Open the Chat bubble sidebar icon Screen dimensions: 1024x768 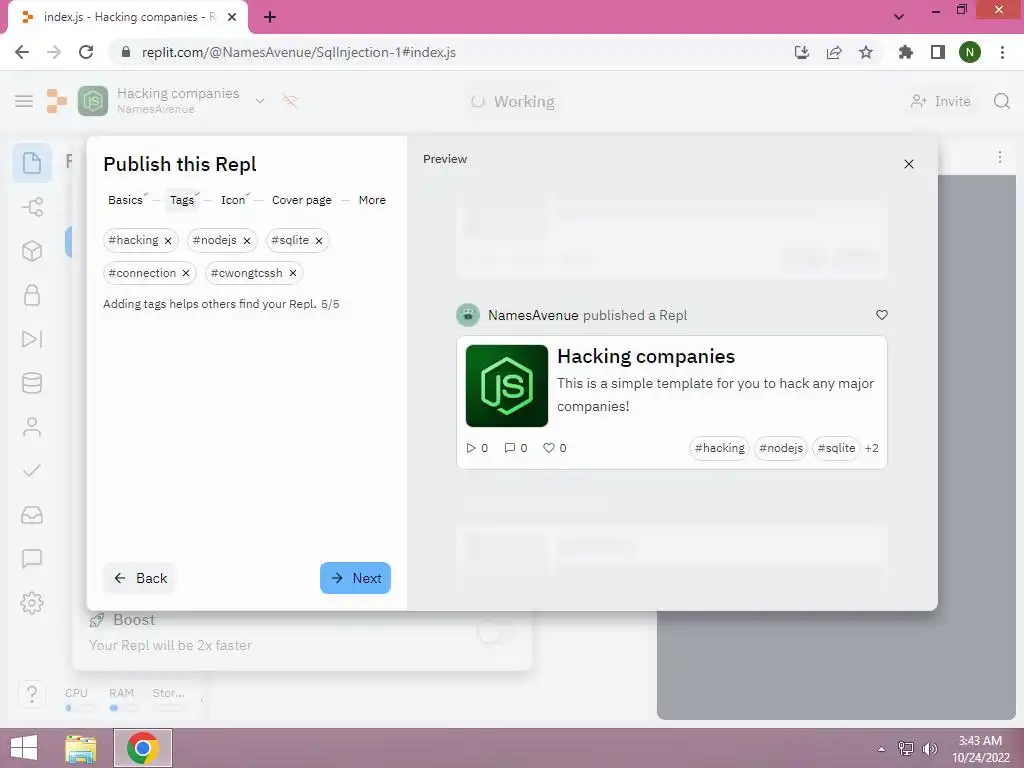31,558
